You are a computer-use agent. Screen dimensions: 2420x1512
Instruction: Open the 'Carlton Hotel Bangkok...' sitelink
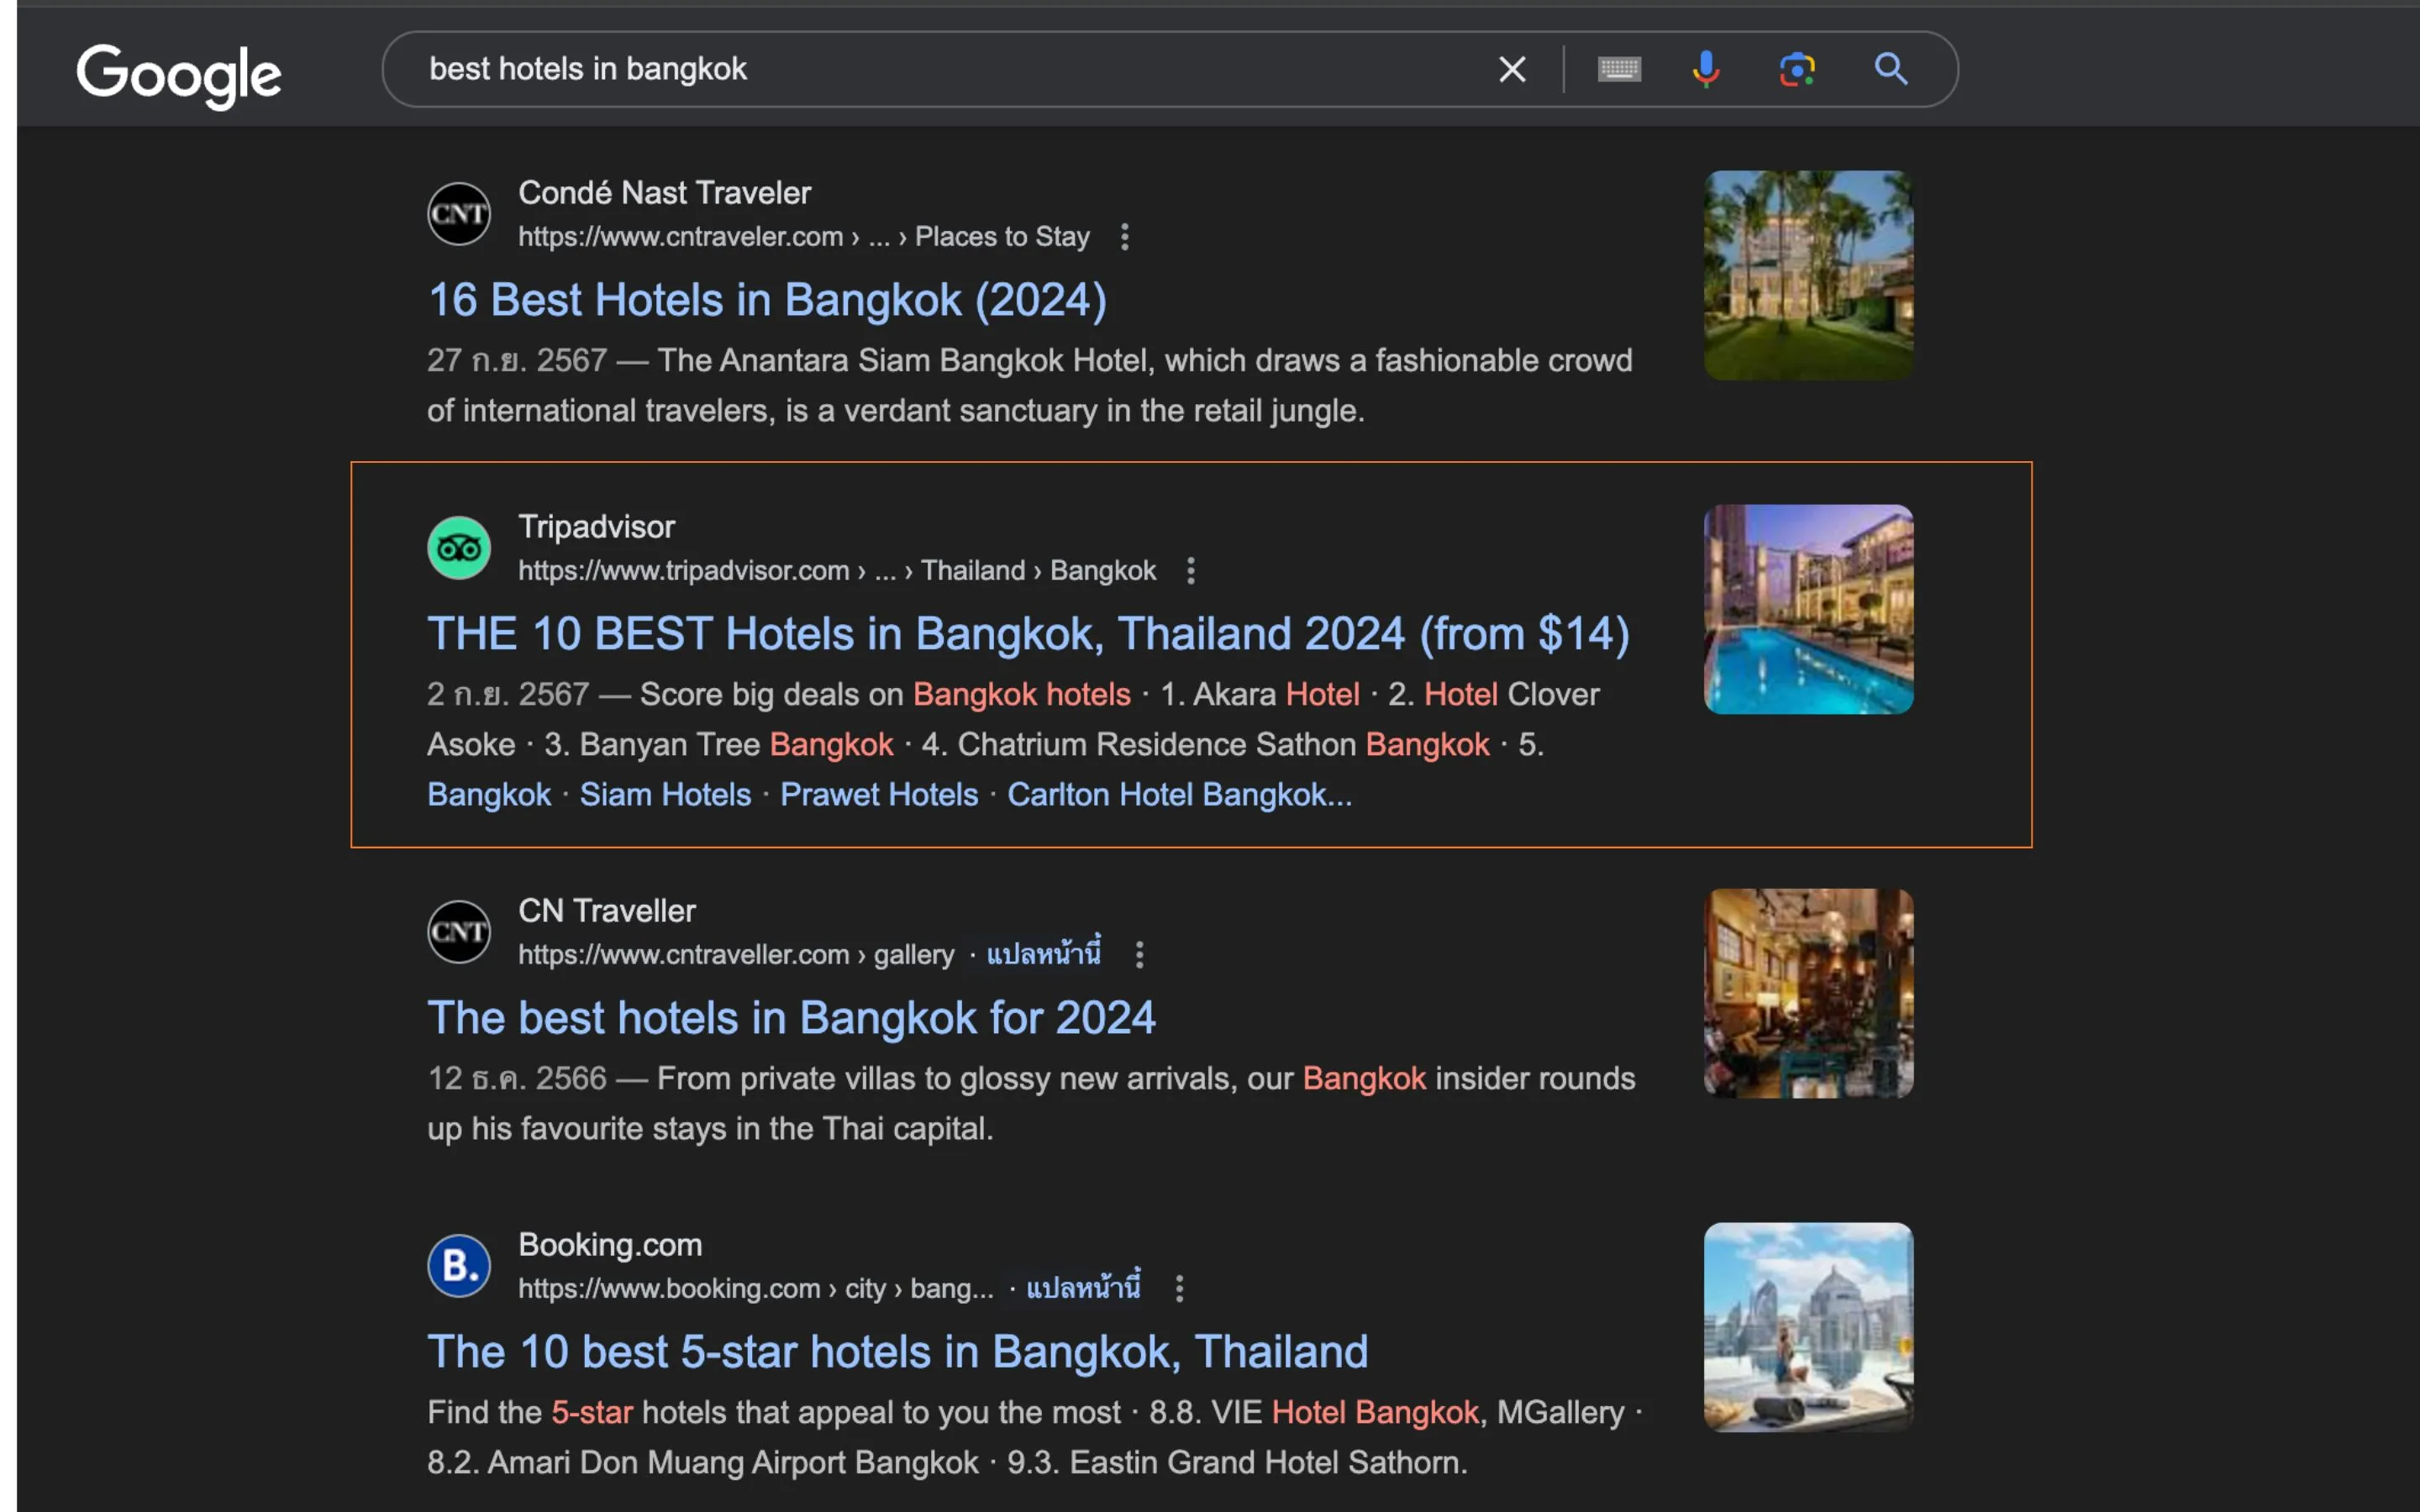[x=1179, y=795]
